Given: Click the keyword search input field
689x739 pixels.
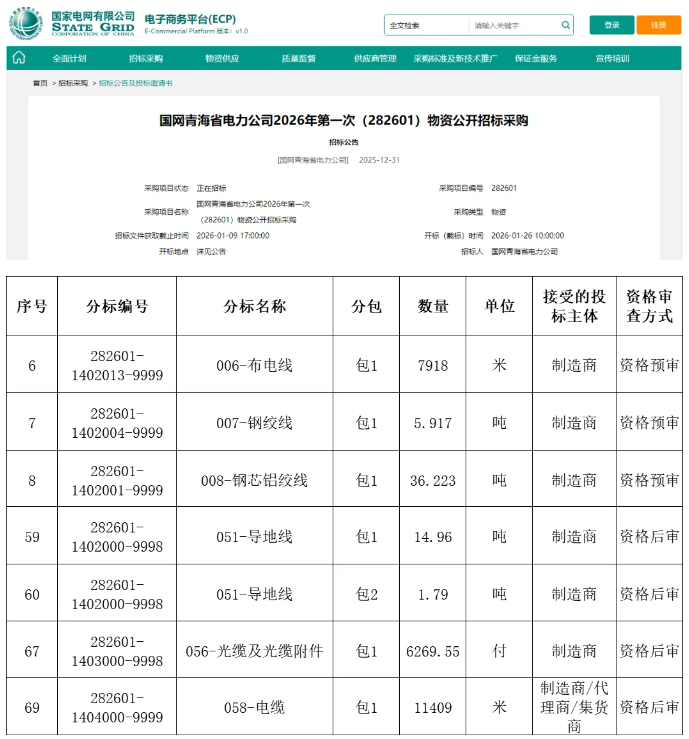Looking at the screenshot, I should pyautogui.click(x=512, y=25).
